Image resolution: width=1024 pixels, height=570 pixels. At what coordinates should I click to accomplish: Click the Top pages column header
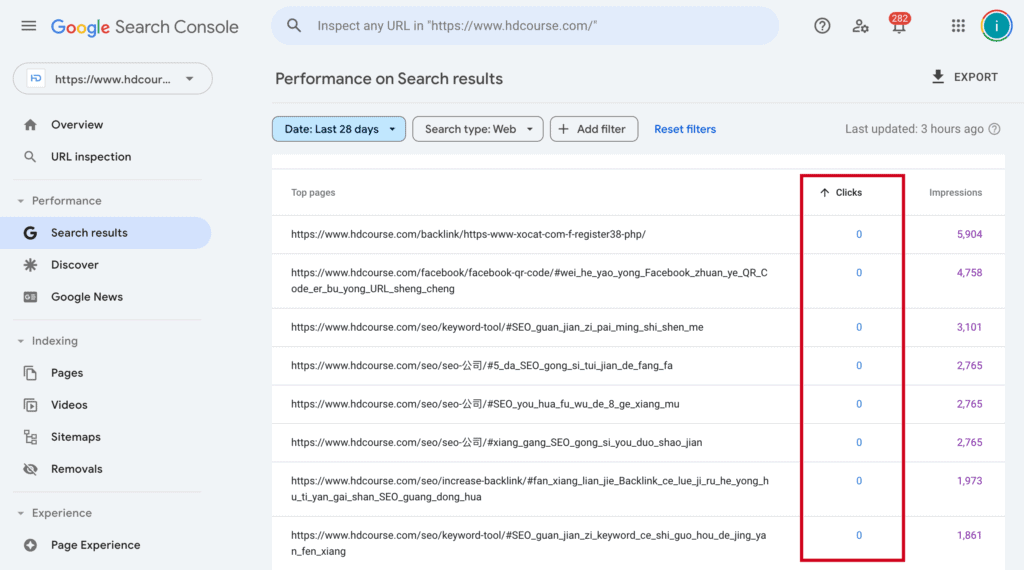click(313, 193)
